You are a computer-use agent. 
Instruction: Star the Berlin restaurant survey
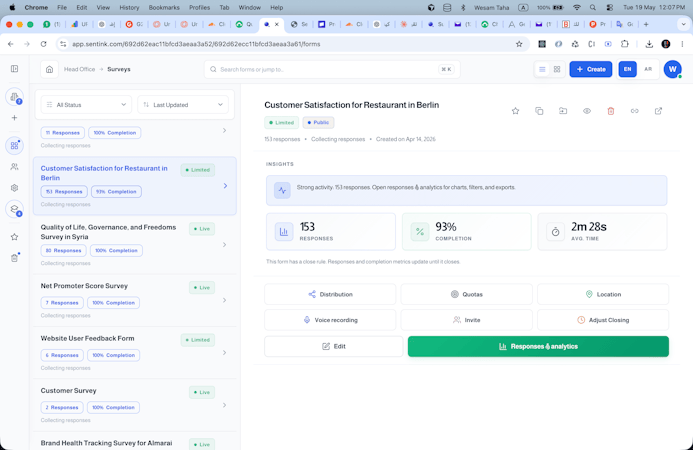tap(515, 111)
